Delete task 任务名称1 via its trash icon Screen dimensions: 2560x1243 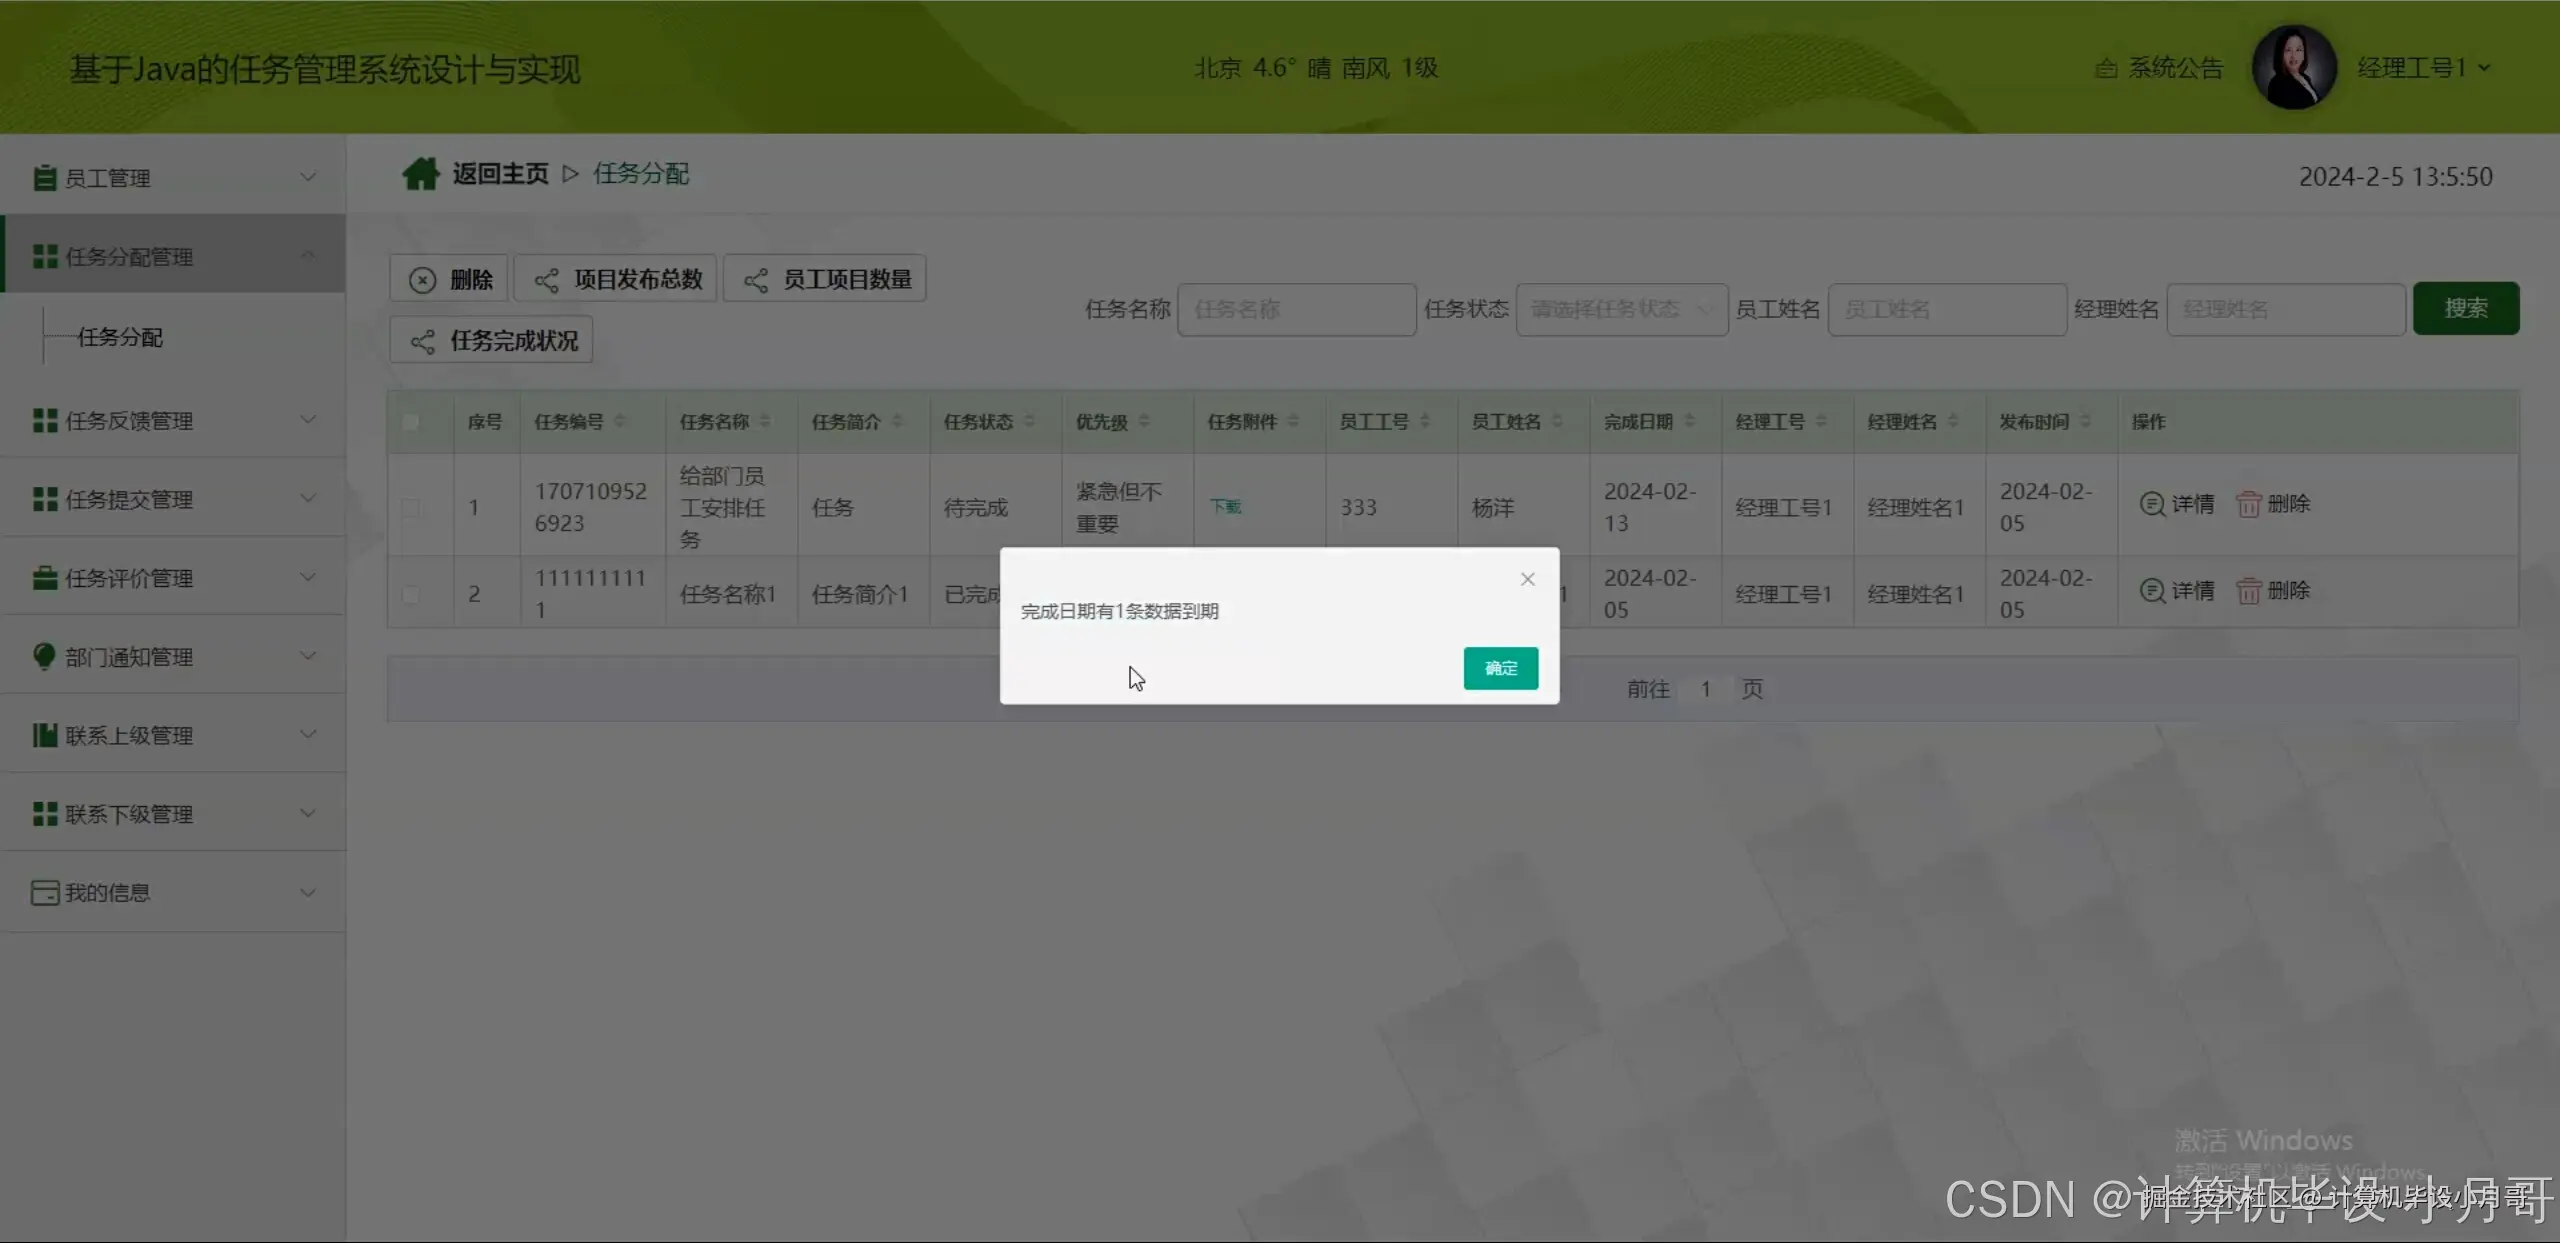(x=2251, y=590)
